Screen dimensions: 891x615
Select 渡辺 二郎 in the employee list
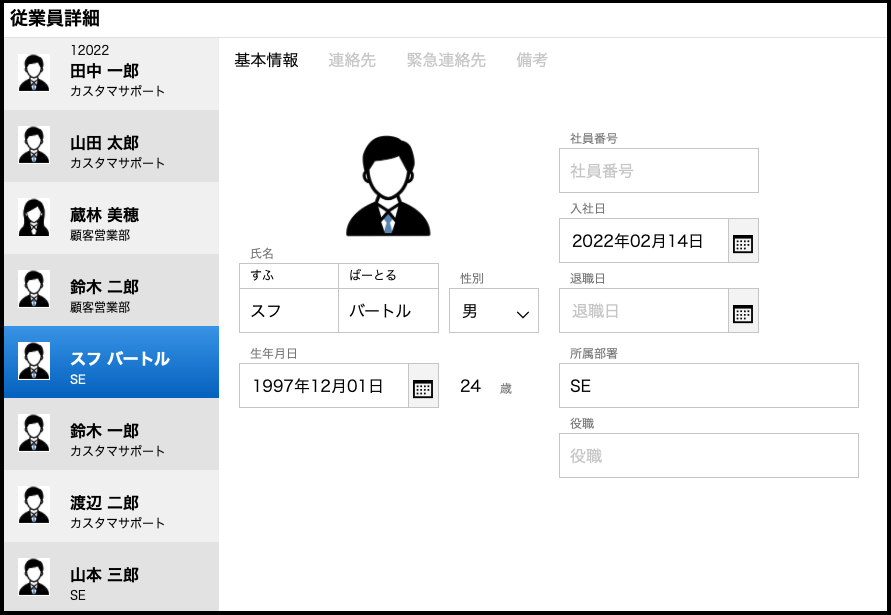pyautogui.click(x=111, y=506)
